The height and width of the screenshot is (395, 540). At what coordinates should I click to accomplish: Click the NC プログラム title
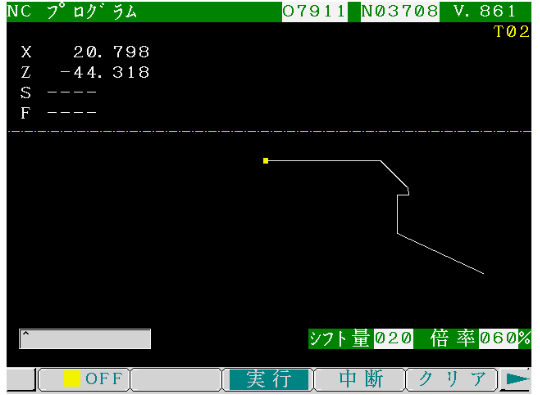pyautogui.click(x=72, y=12)
